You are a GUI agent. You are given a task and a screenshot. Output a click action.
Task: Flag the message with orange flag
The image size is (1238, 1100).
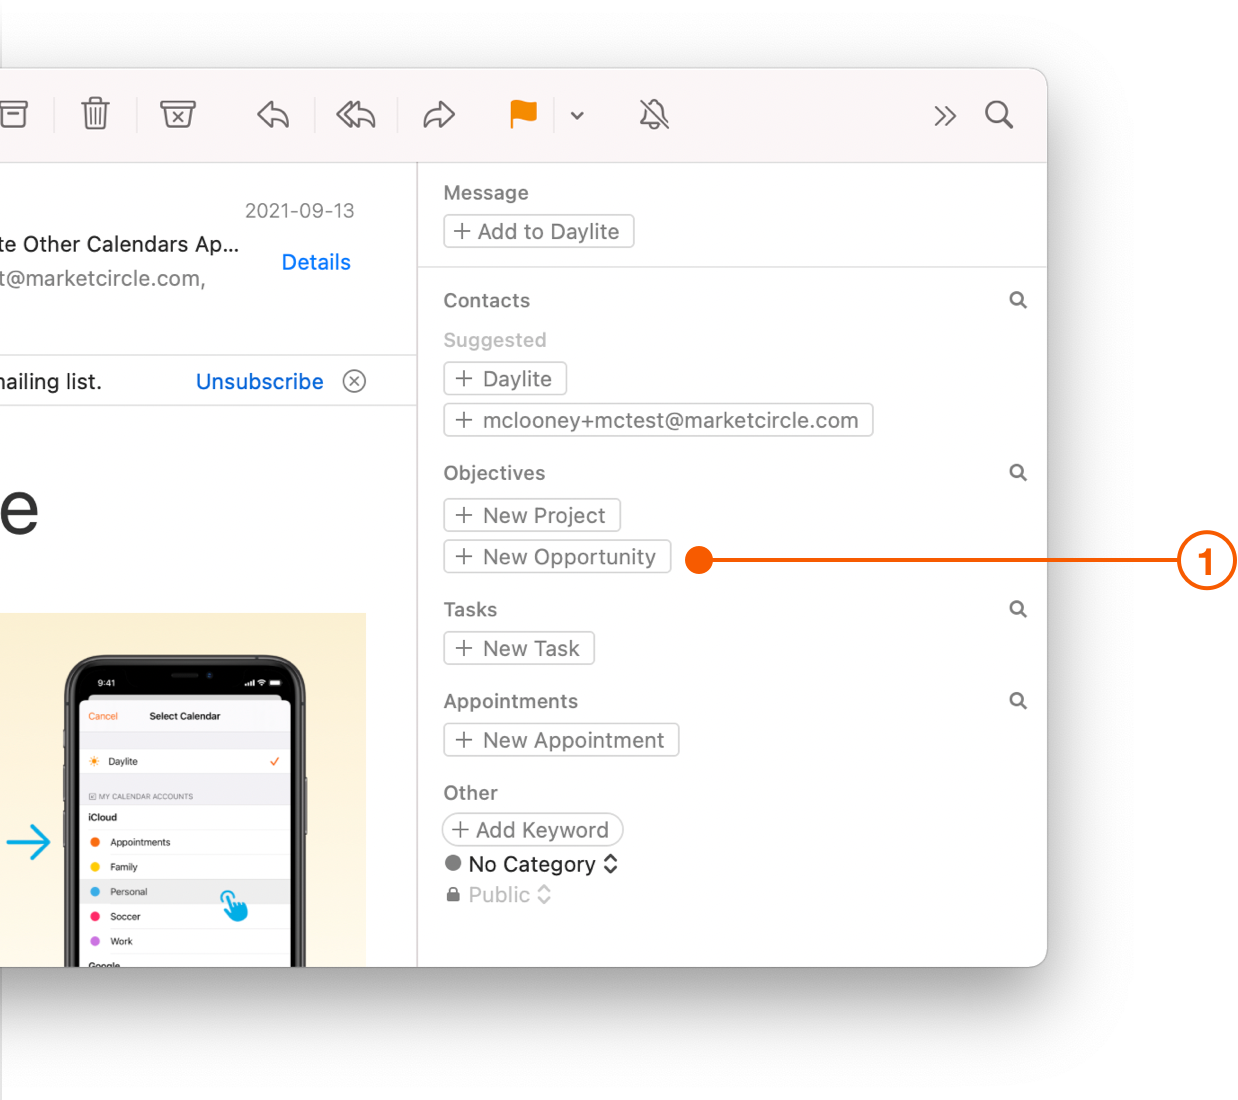tap(523, 114)
